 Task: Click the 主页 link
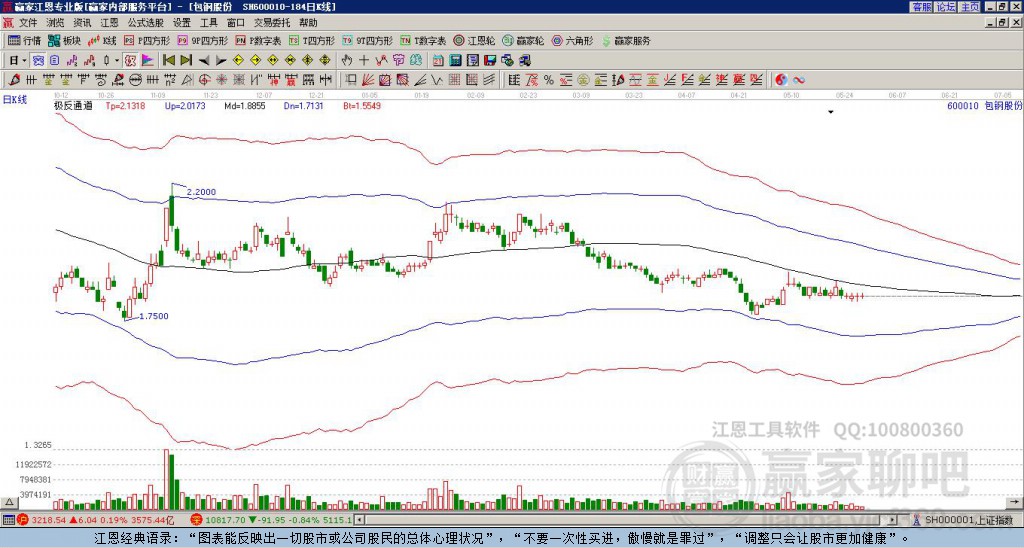pos(970,7)
